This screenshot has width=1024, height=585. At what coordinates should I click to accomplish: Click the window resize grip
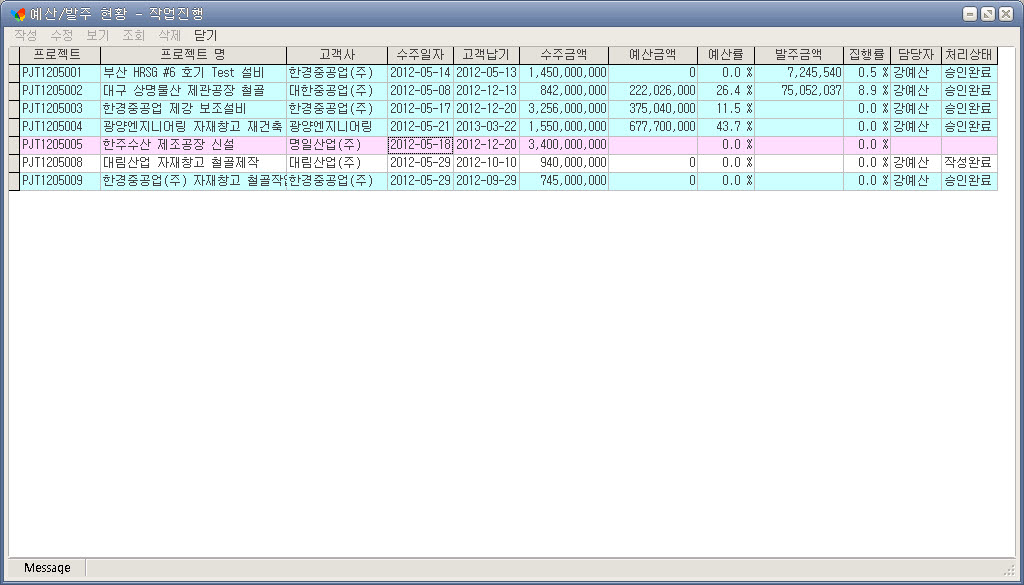coord(1010,569)
